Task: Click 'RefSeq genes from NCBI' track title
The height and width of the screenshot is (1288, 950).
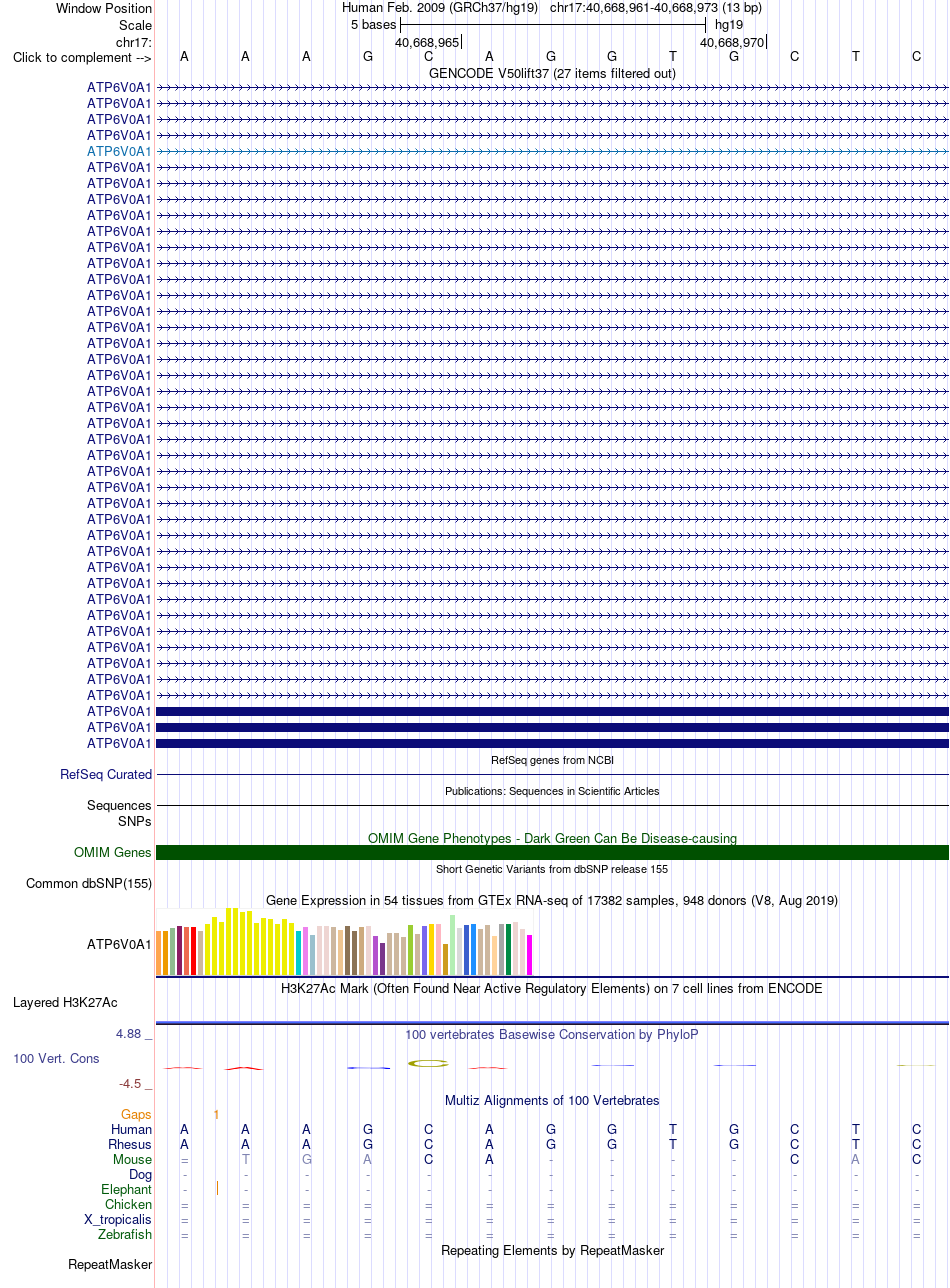Action: [552, 761]
